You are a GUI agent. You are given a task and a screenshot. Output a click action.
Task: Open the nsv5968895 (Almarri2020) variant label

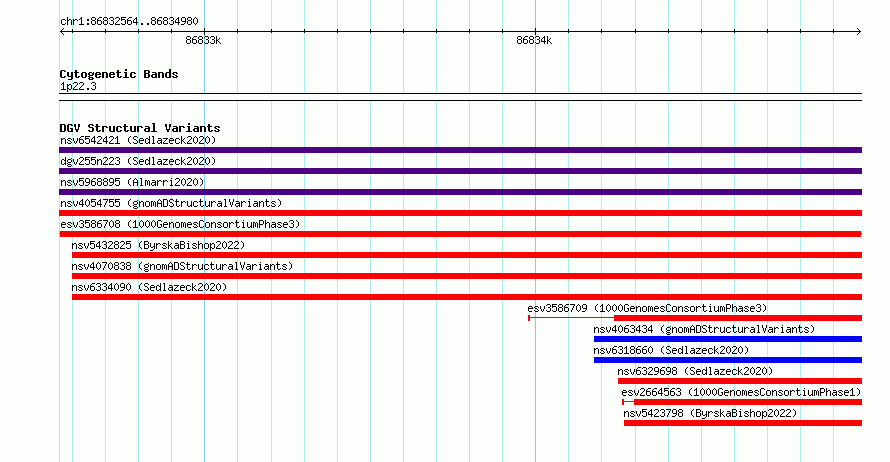(132, 182)
